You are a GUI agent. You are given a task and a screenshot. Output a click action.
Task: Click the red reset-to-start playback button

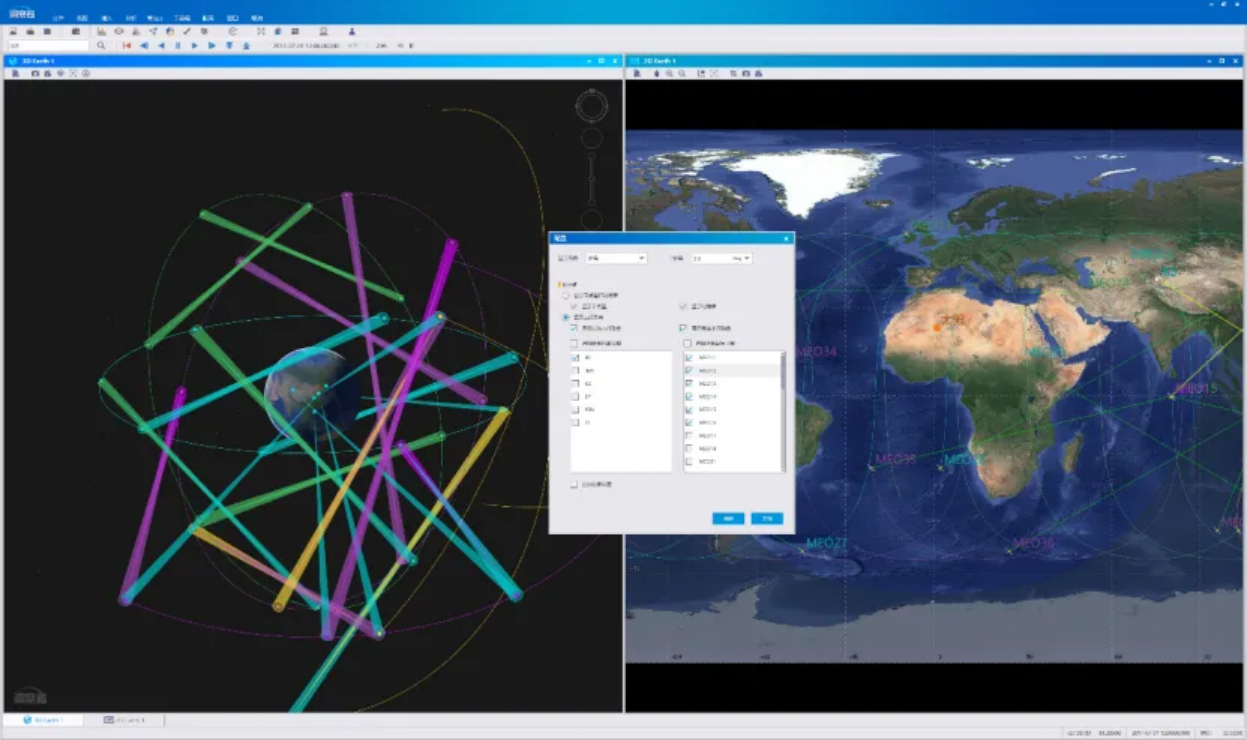pos(127,46)
